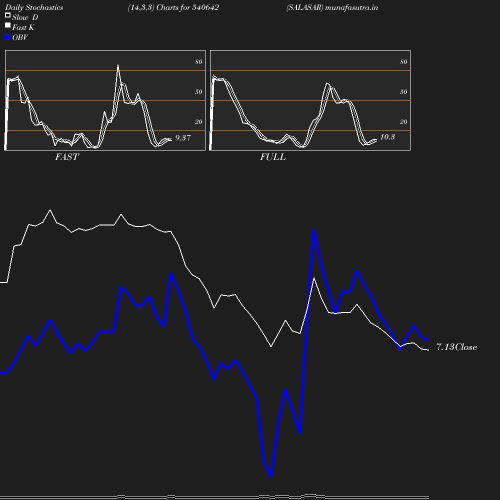500x500 pixels.
Task: Click the '(14,3,3) Charts for 540642' text
Action: [x=173, y=8]
